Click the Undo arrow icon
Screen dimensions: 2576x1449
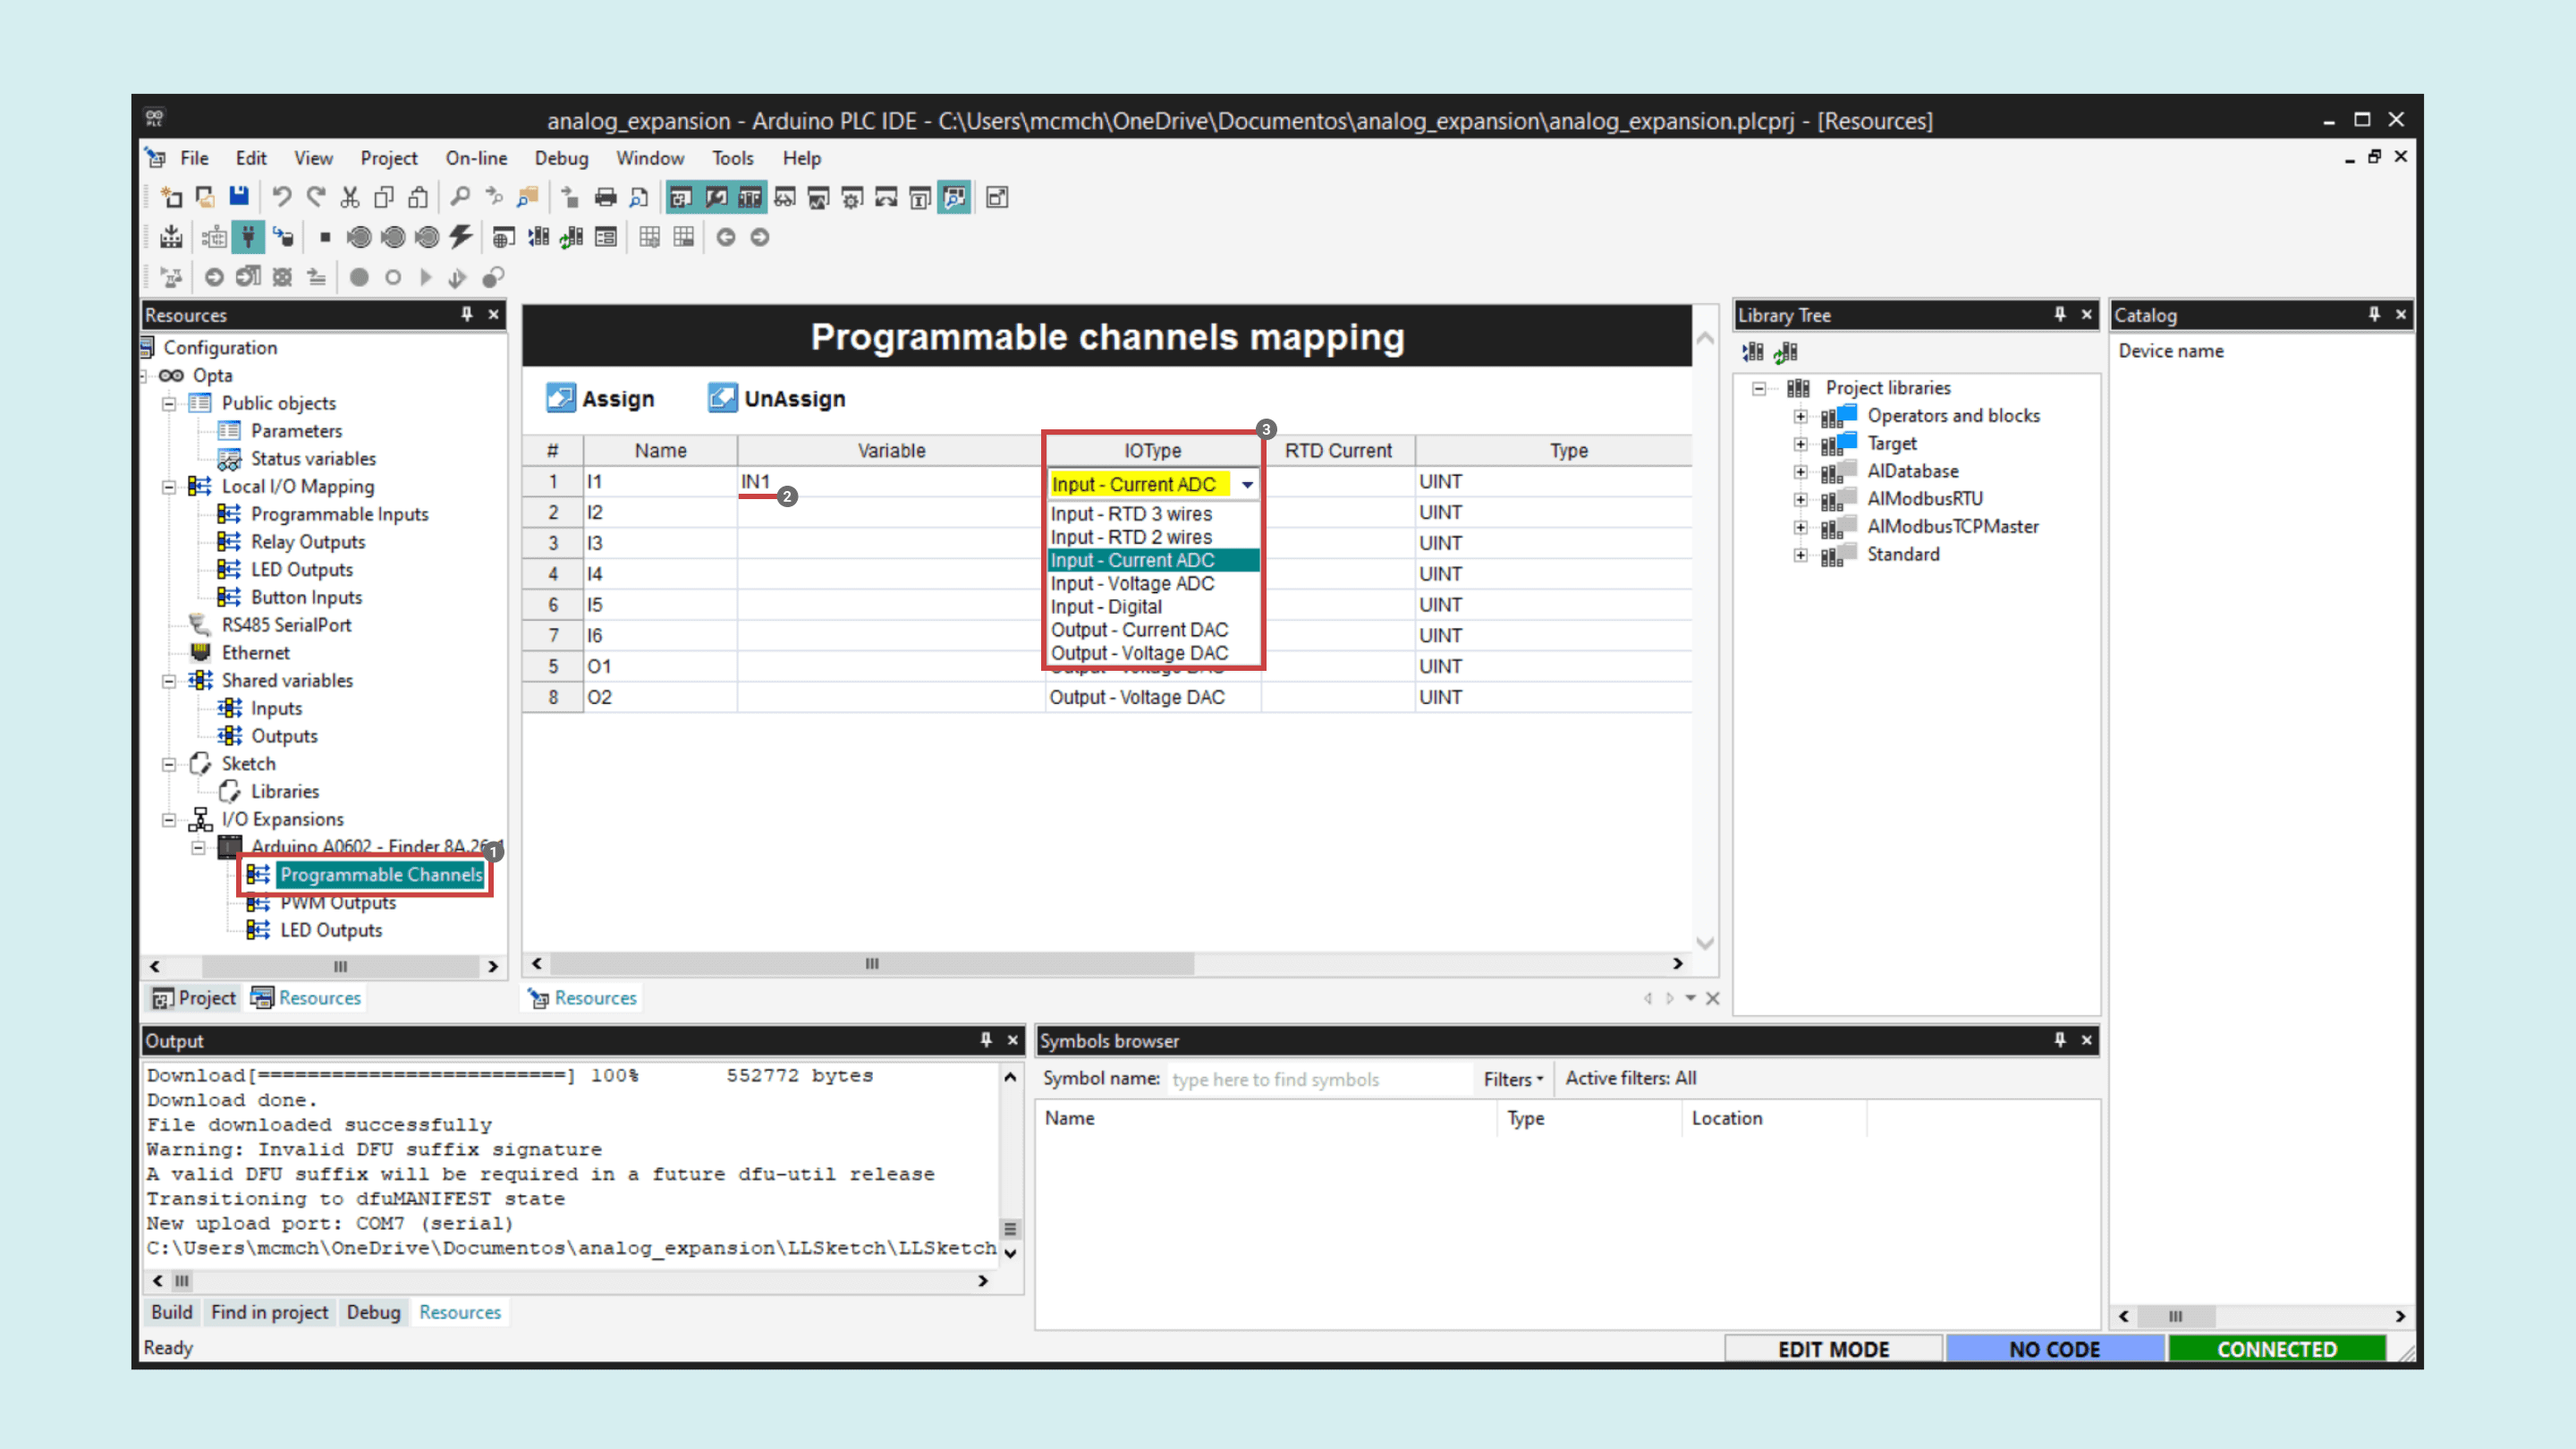click(282, 197)
